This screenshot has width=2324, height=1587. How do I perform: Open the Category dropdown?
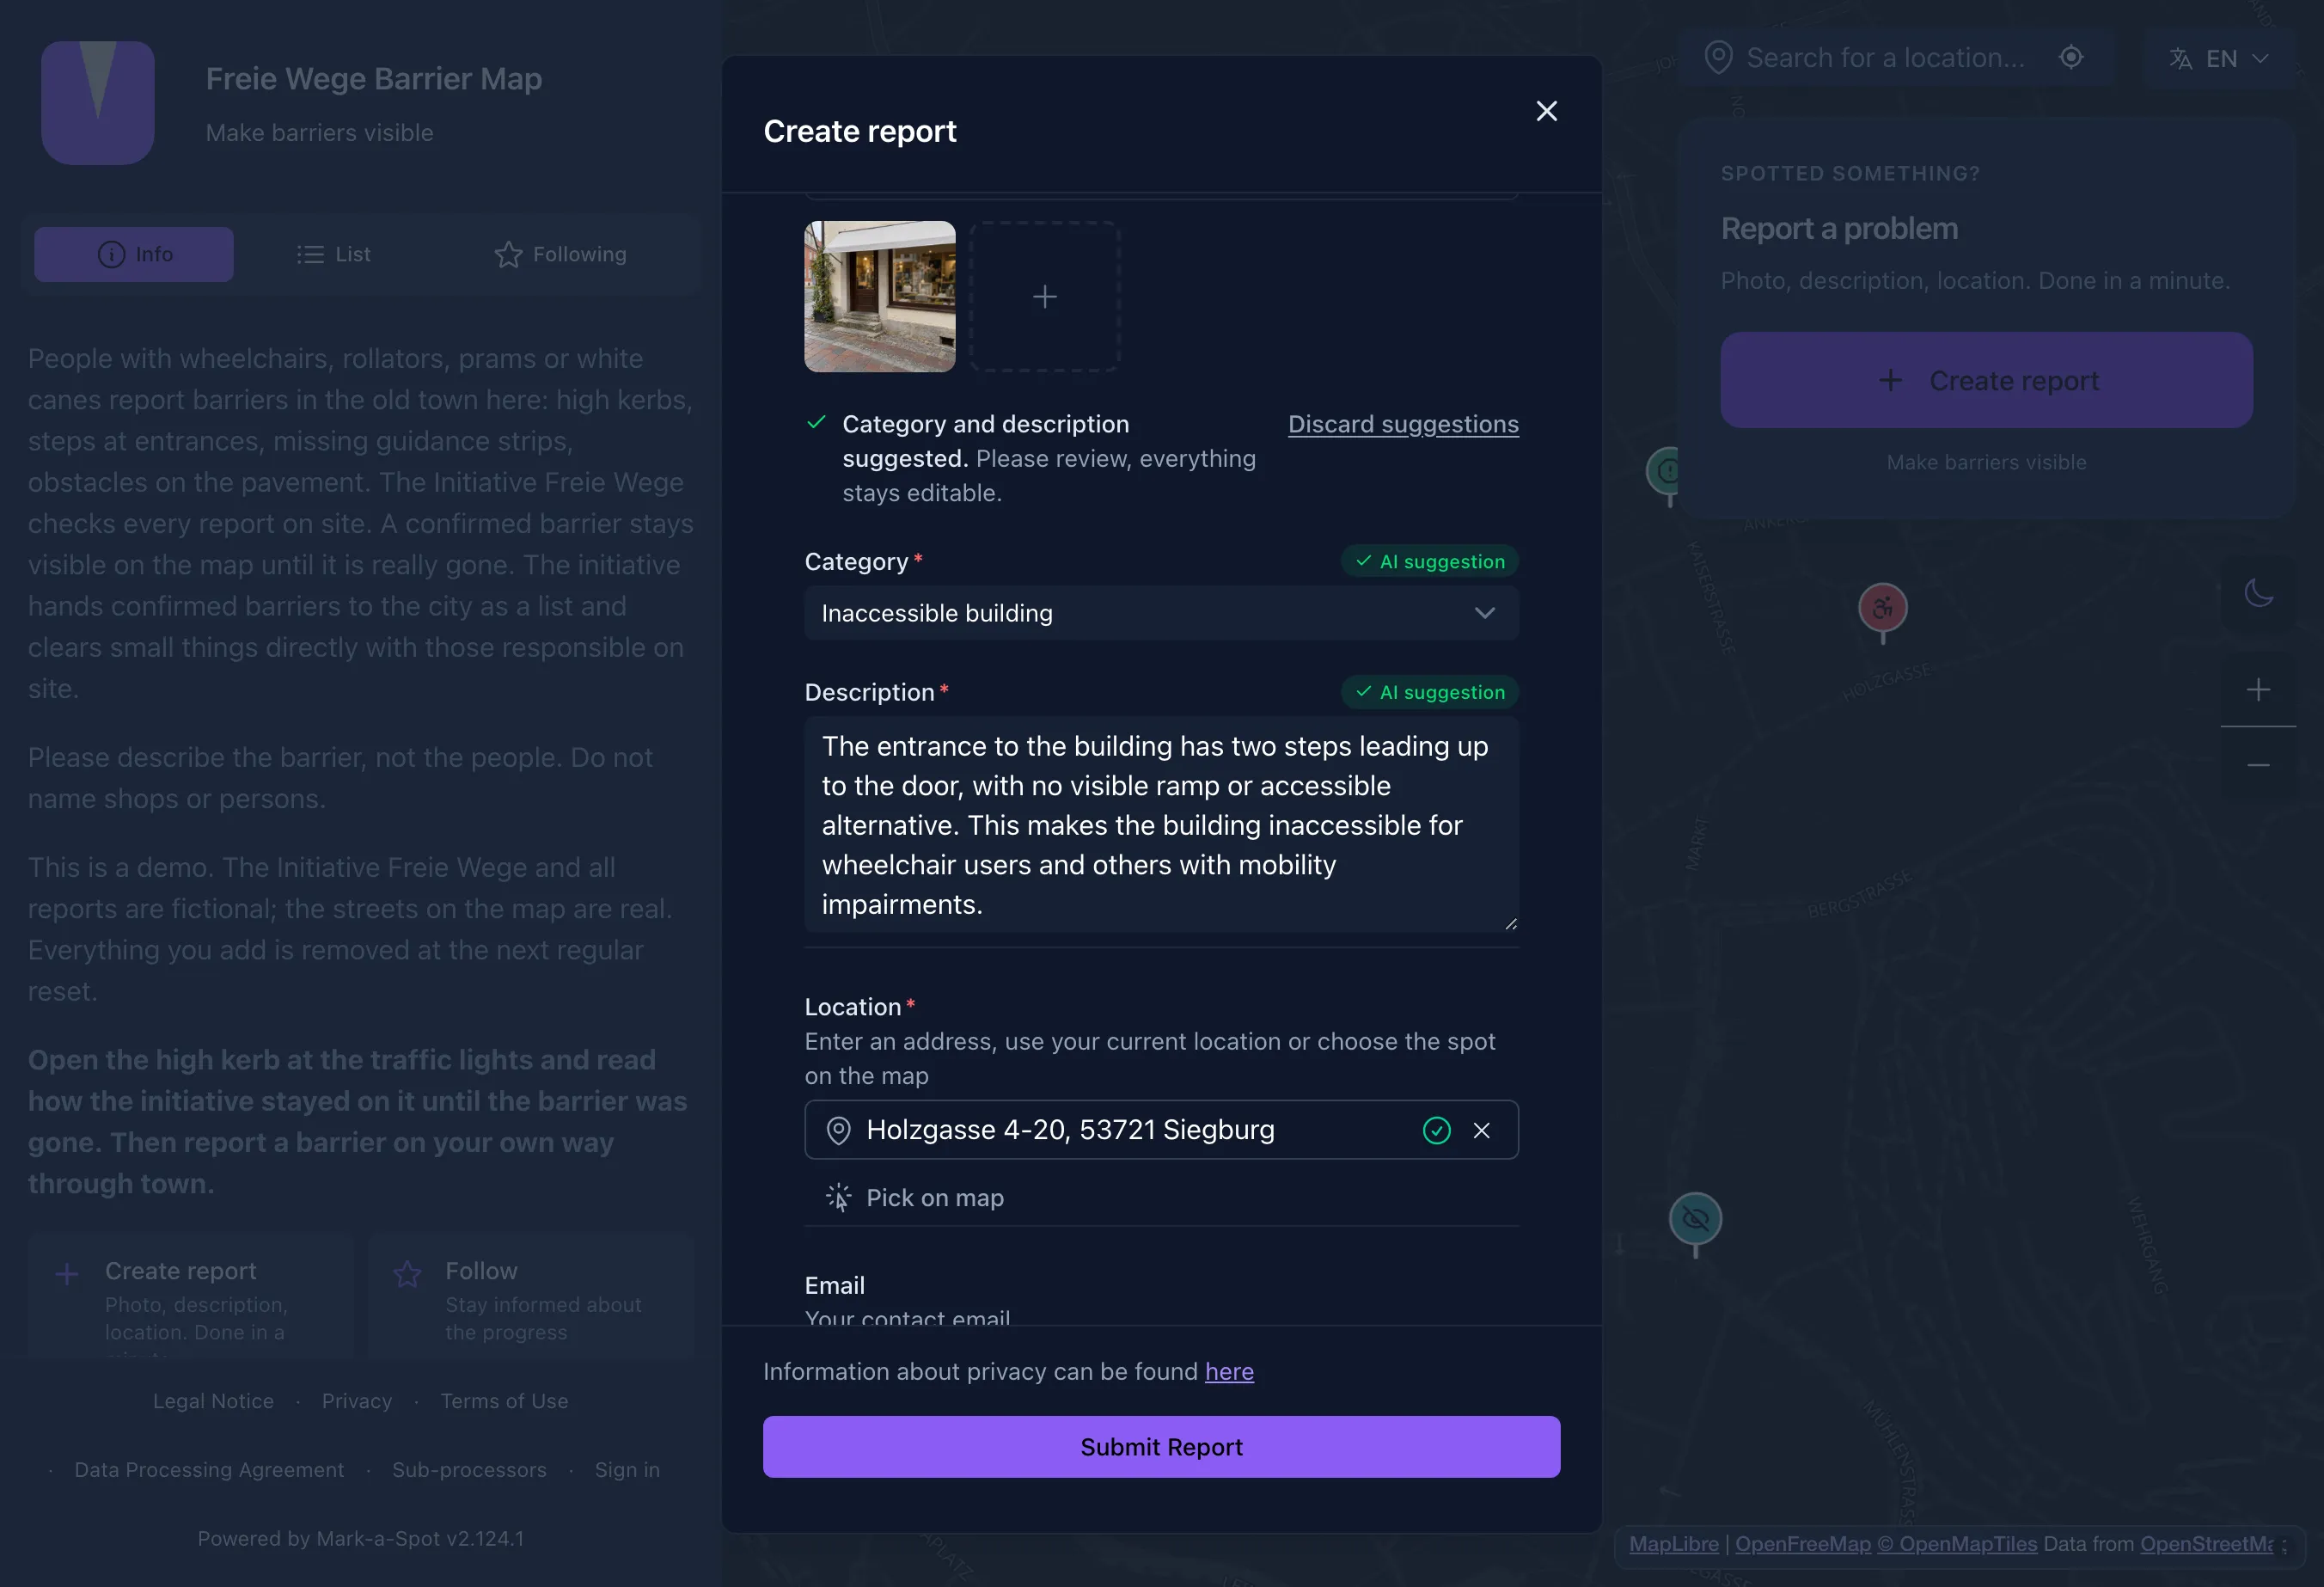coord(1161,613)
